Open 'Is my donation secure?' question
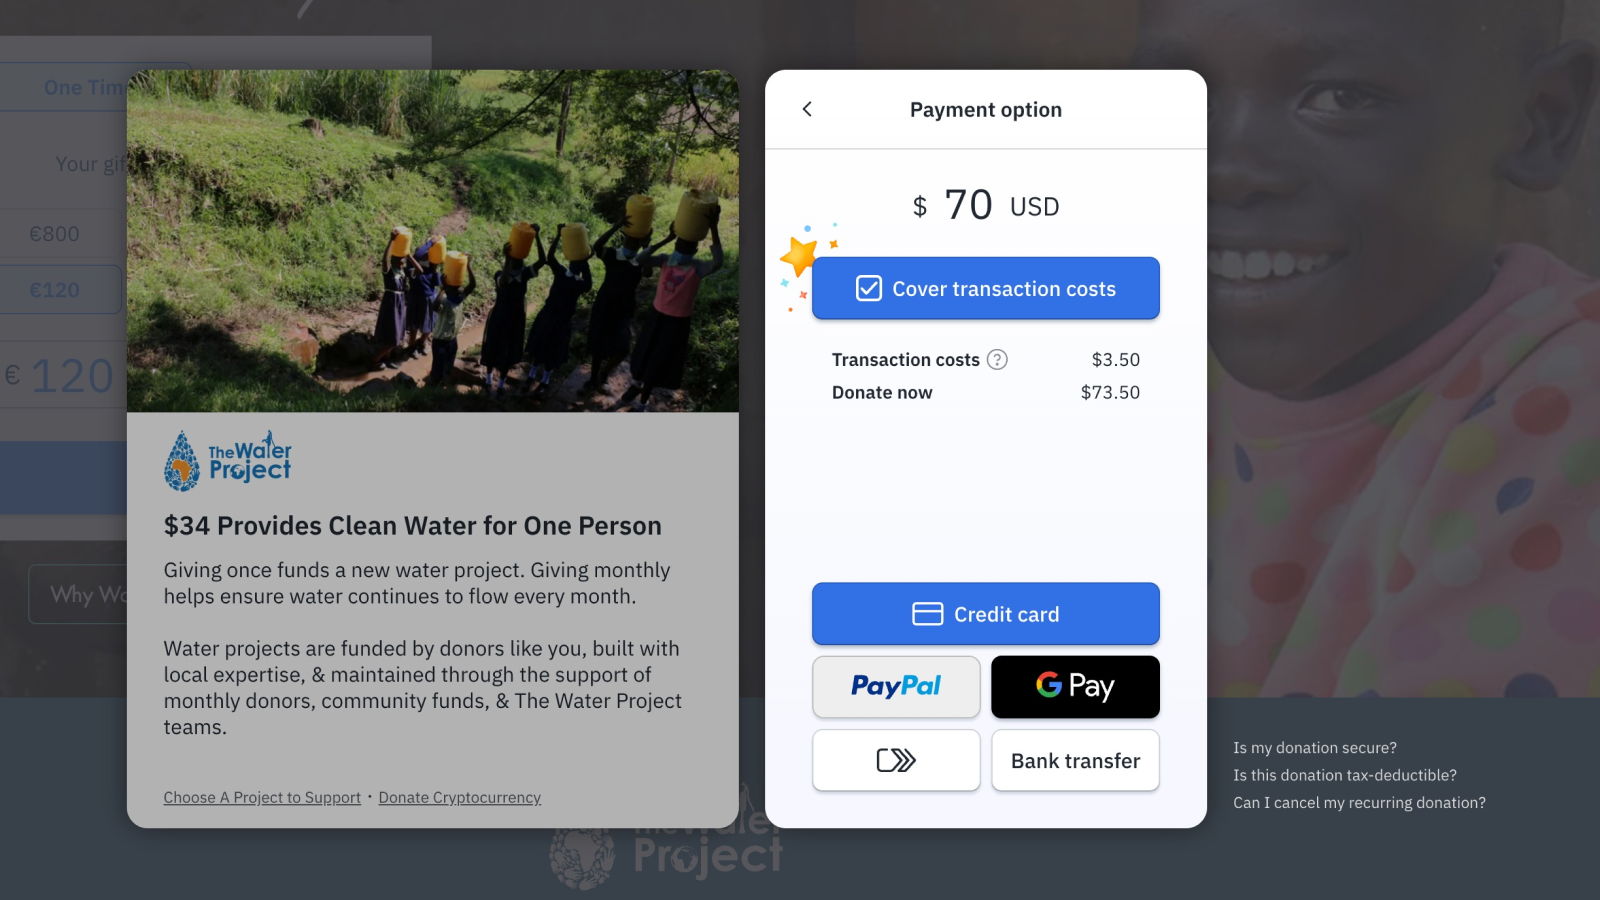The width and height of the screenshot is (1600, 900). tap(1314, 748)
